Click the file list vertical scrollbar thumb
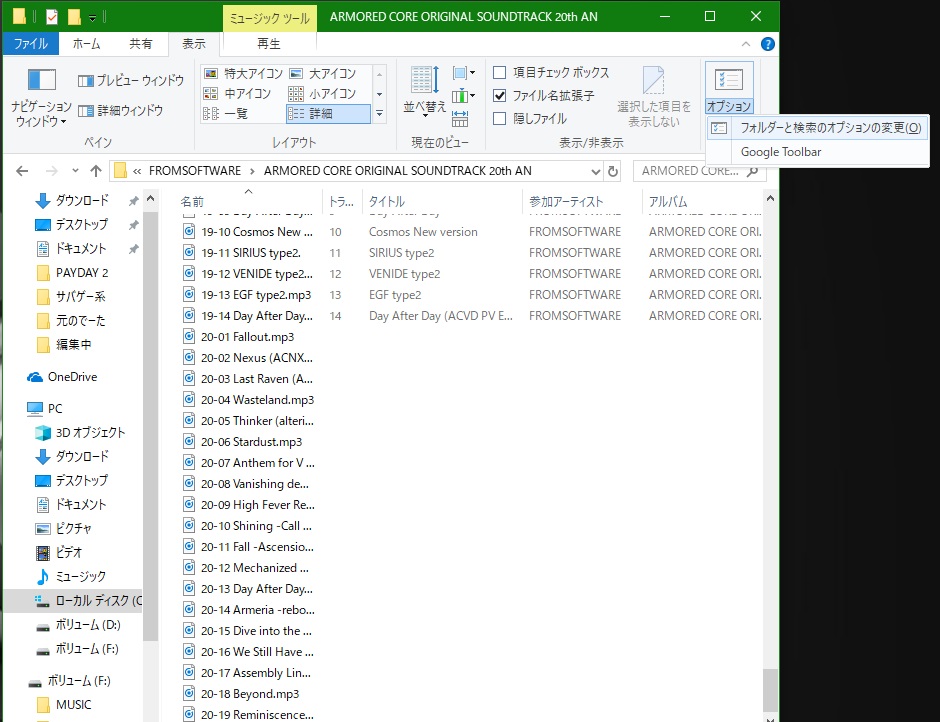The height and width of the screenshot is (722, 940). (770, 690)
